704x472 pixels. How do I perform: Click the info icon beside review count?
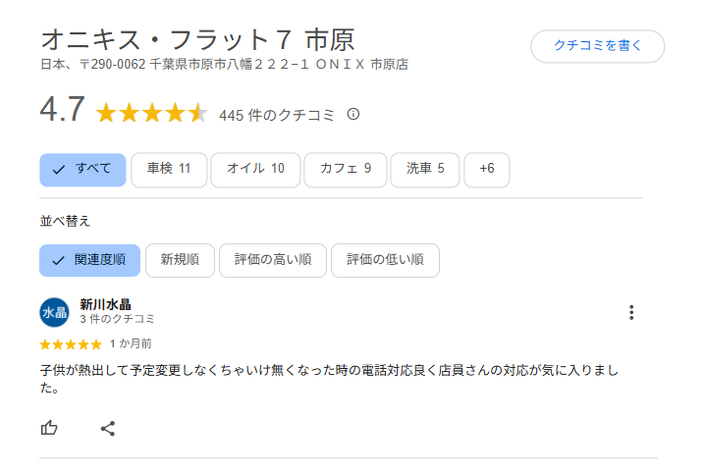353,114
